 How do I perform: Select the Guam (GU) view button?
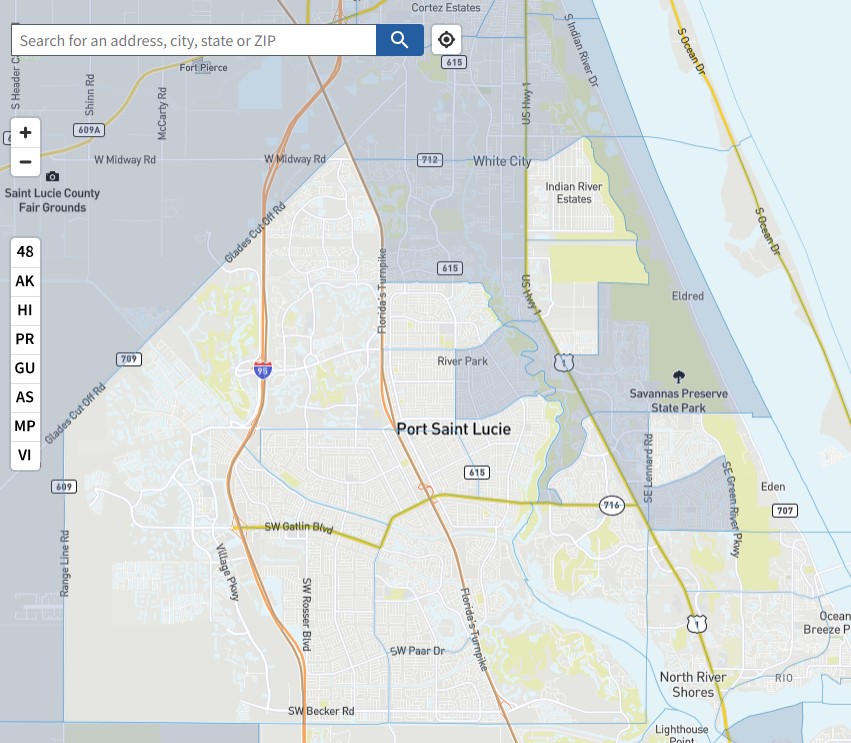point(25,368)
